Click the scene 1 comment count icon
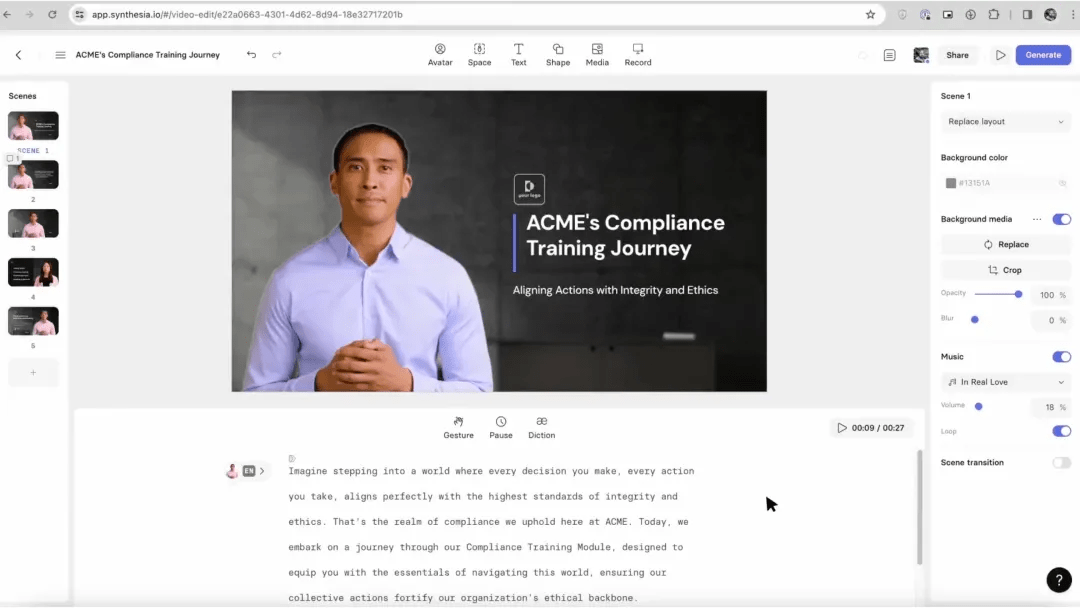 coord(12,158)
